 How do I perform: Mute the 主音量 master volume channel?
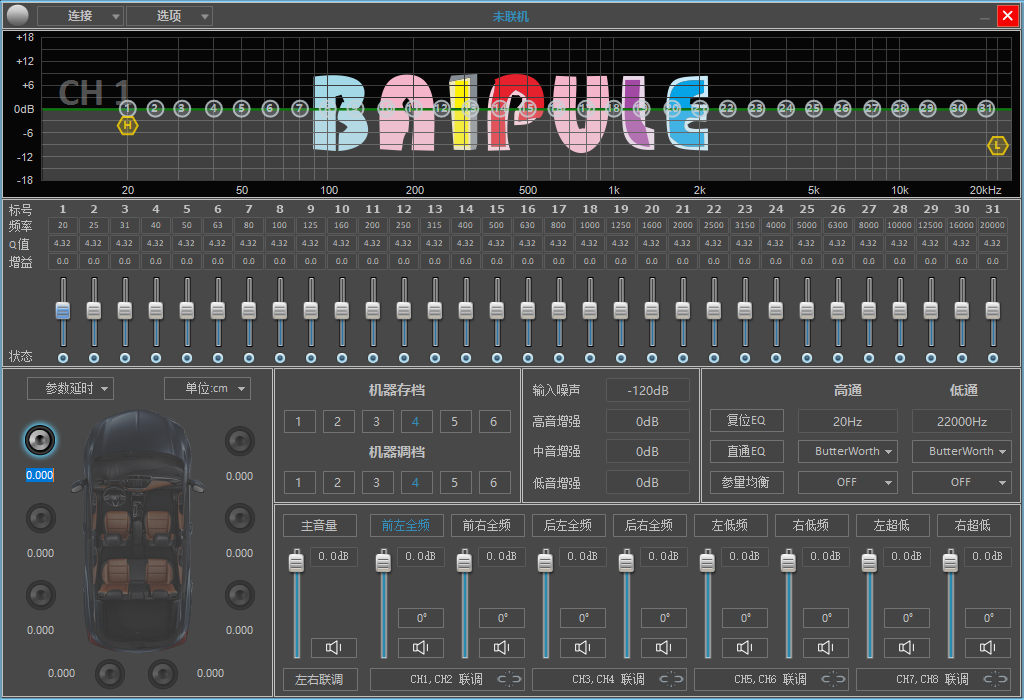coord(334,647)
